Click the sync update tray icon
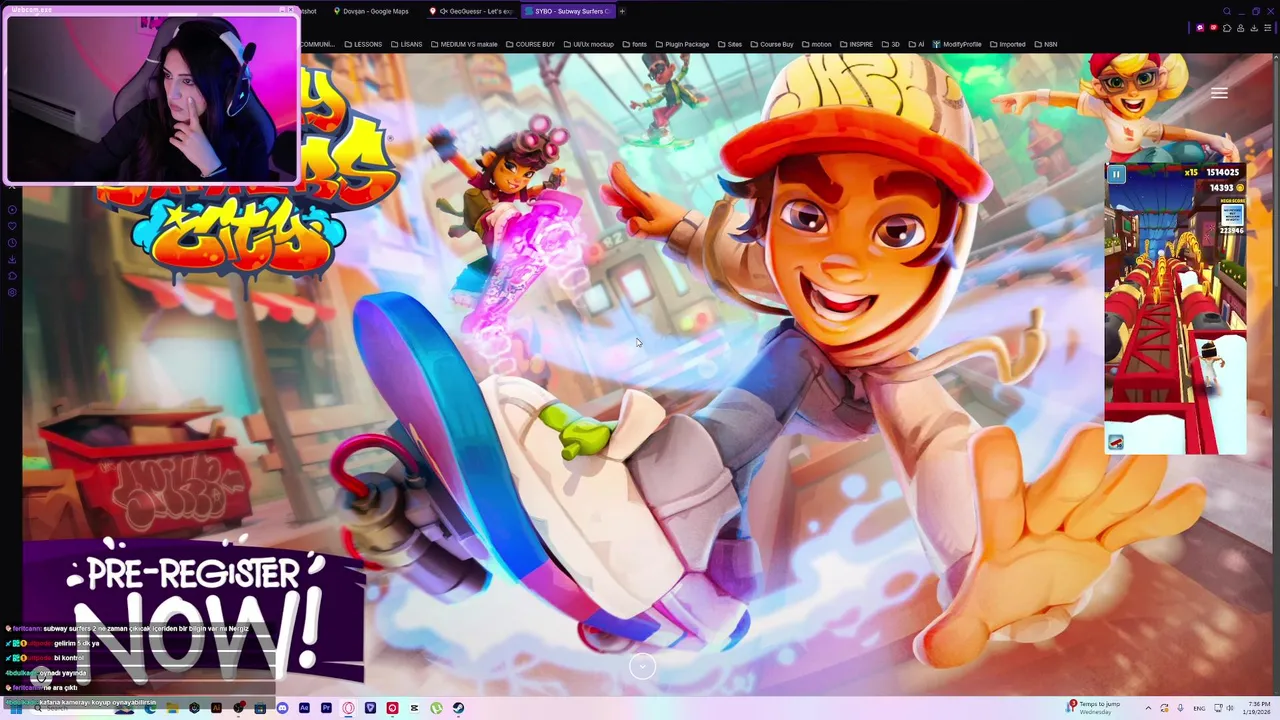The image size is (1280, 720). pos(1164,708)
